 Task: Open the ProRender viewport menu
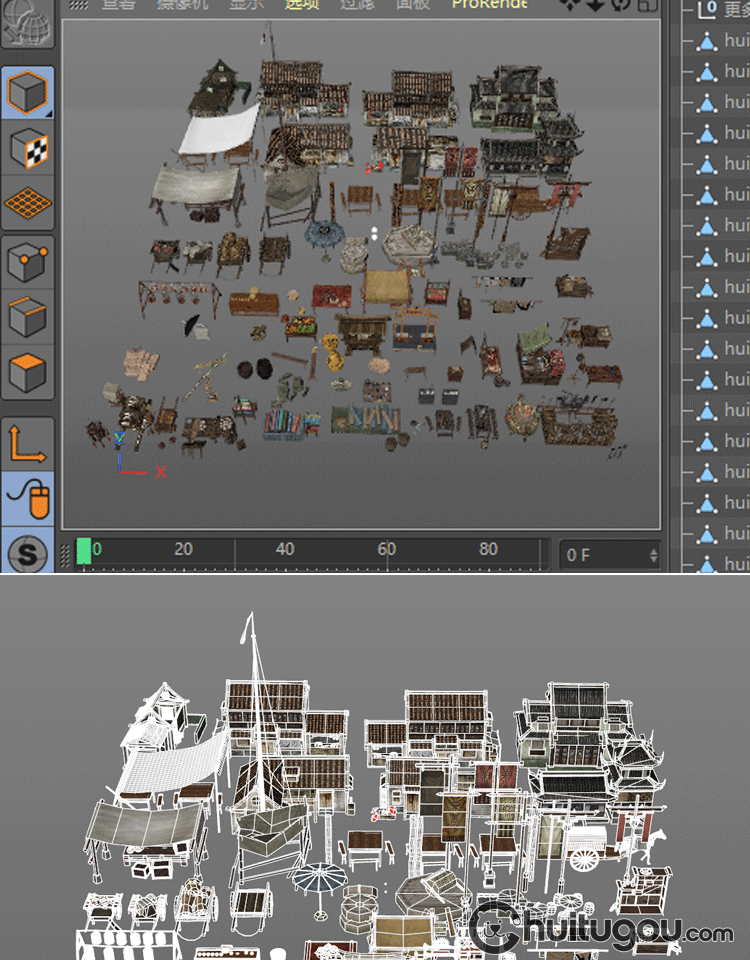point(489,5)
